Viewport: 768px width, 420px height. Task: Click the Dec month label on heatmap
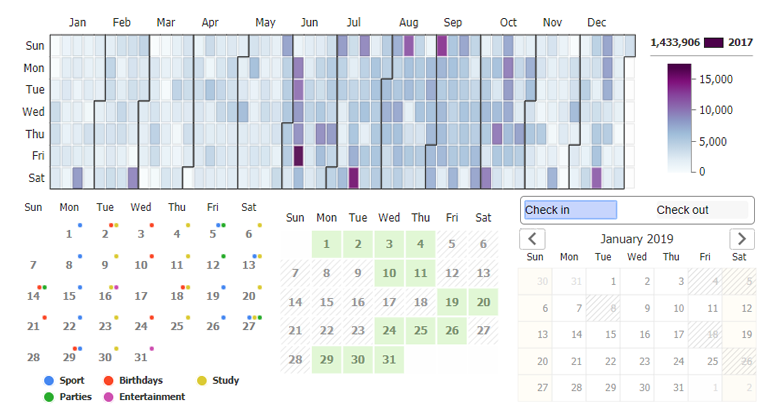(x=597, y=22)
